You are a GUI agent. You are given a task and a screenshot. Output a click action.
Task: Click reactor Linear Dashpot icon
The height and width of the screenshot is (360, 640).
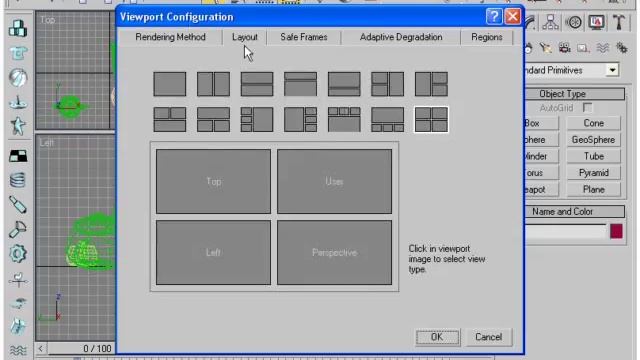point(18,205)
